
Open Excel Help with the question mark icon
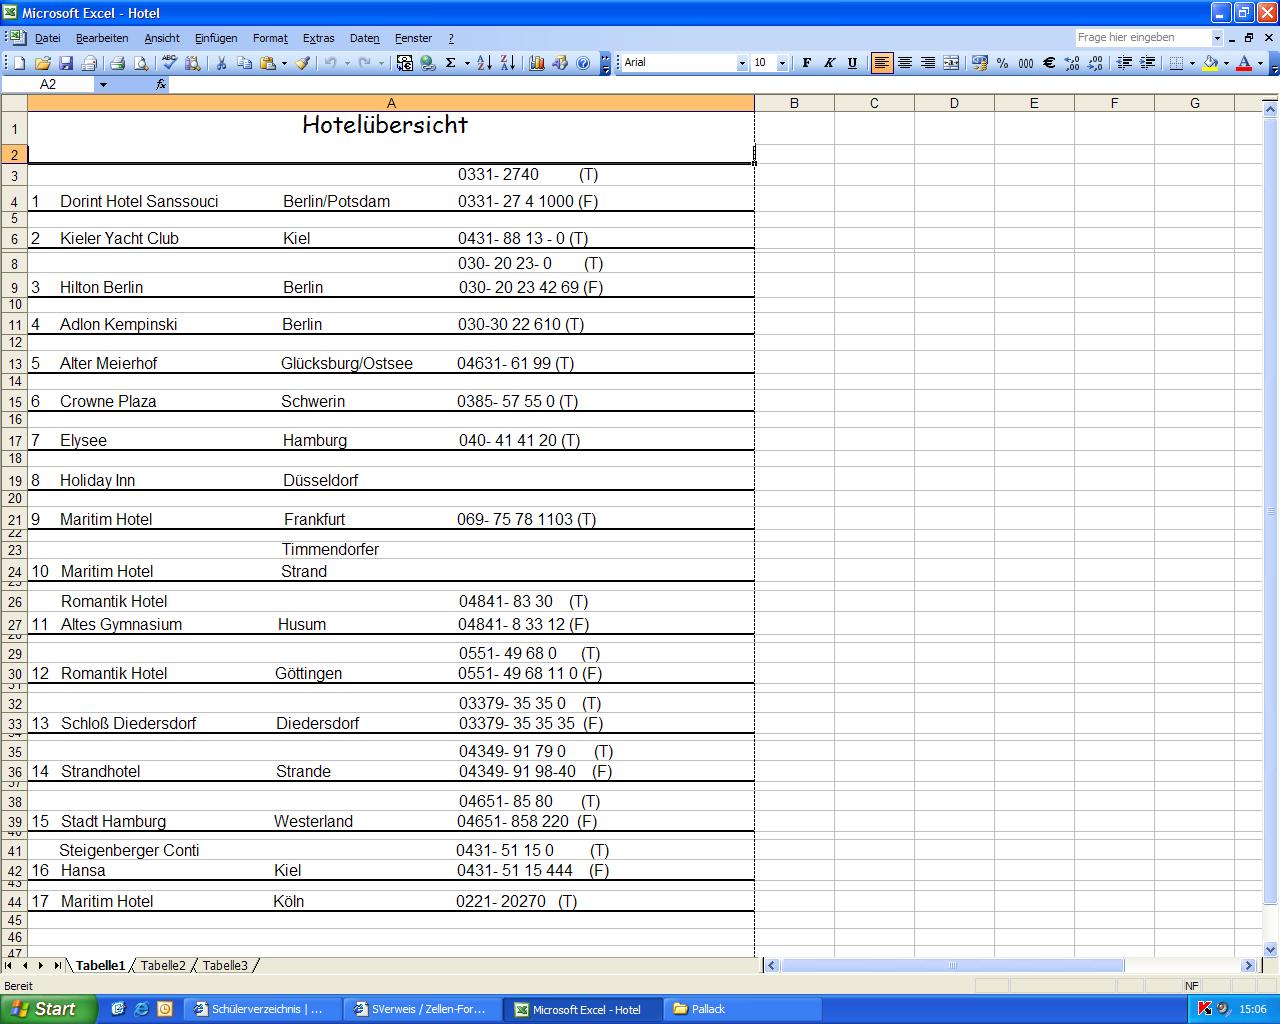pos(583,63)
